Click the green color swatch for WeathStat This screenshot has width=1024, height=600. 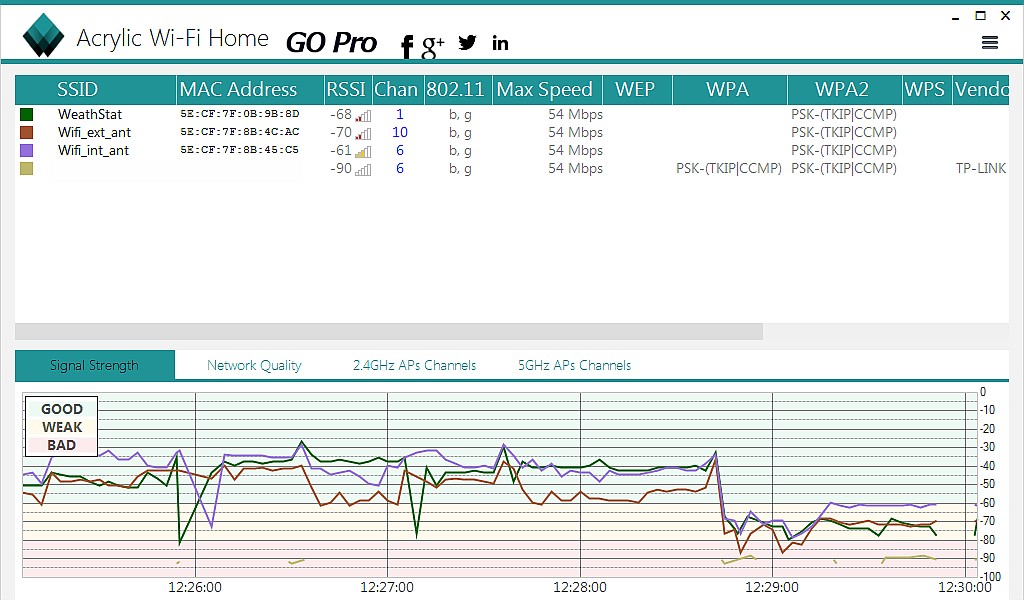click(27, 114)
